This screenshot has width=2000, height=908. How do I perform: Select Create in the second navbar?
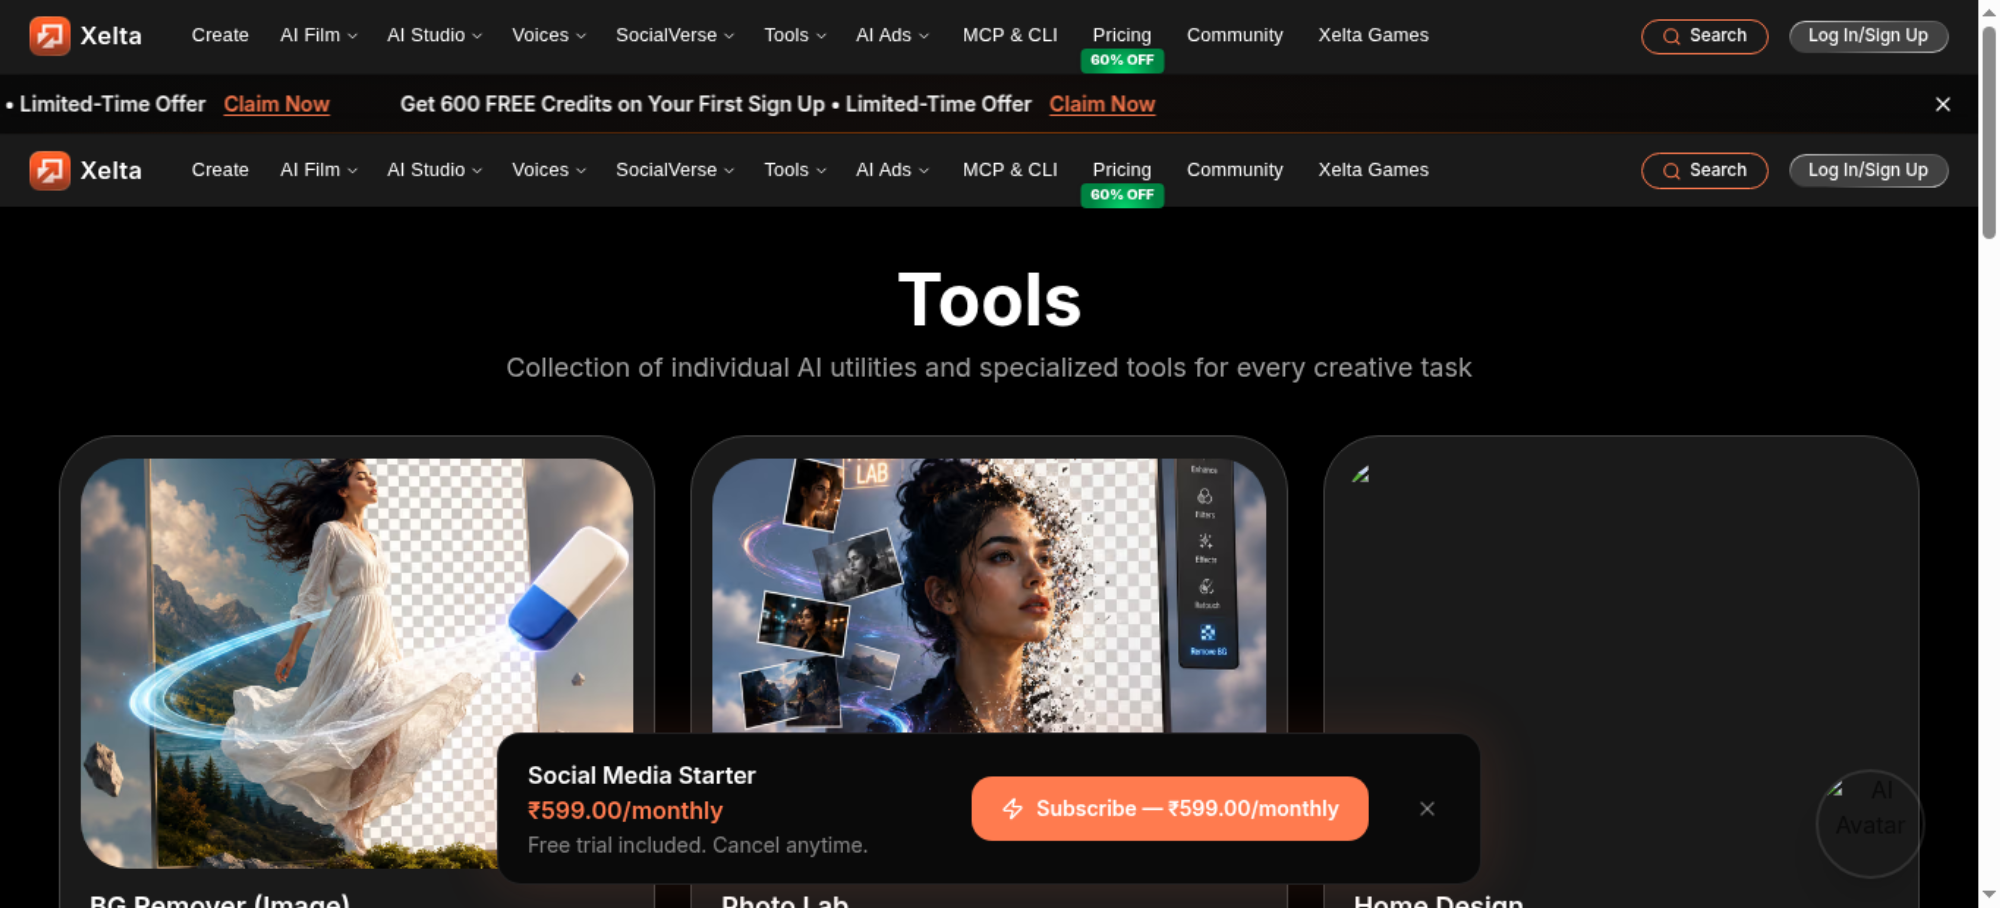pyautogui.click(x=220, y=170)
